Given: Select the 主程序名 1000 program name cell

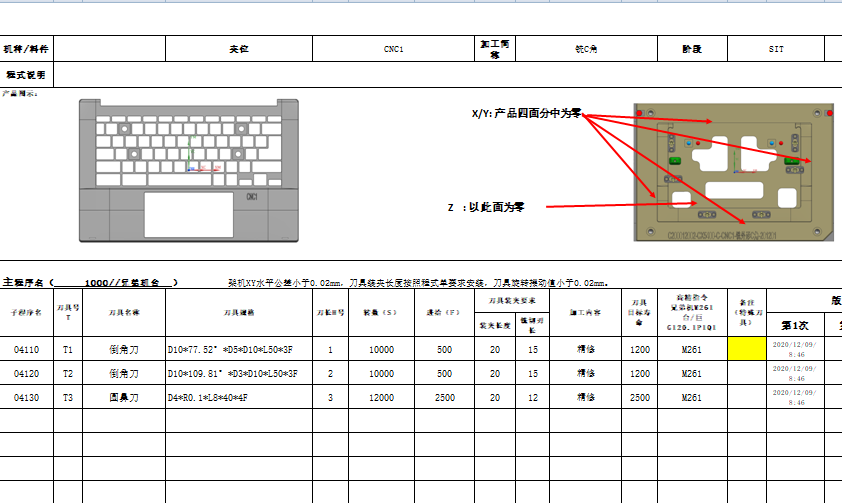Looking at the screenshot, I should coord(90,282).
